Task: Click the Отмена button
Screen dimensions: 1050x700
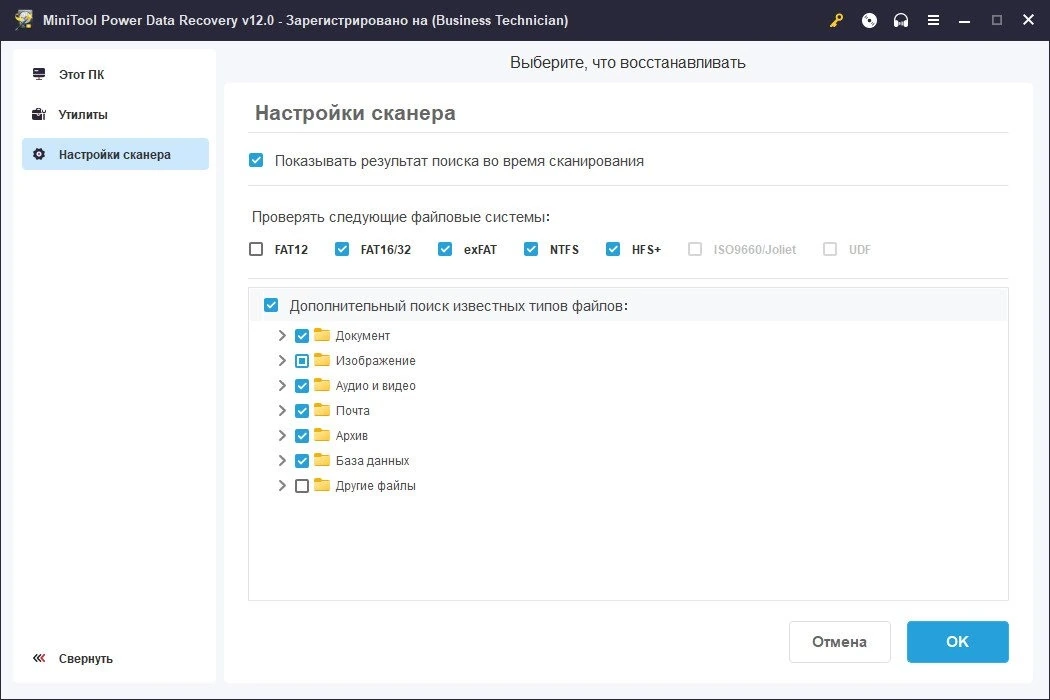Action: point(840,642)
